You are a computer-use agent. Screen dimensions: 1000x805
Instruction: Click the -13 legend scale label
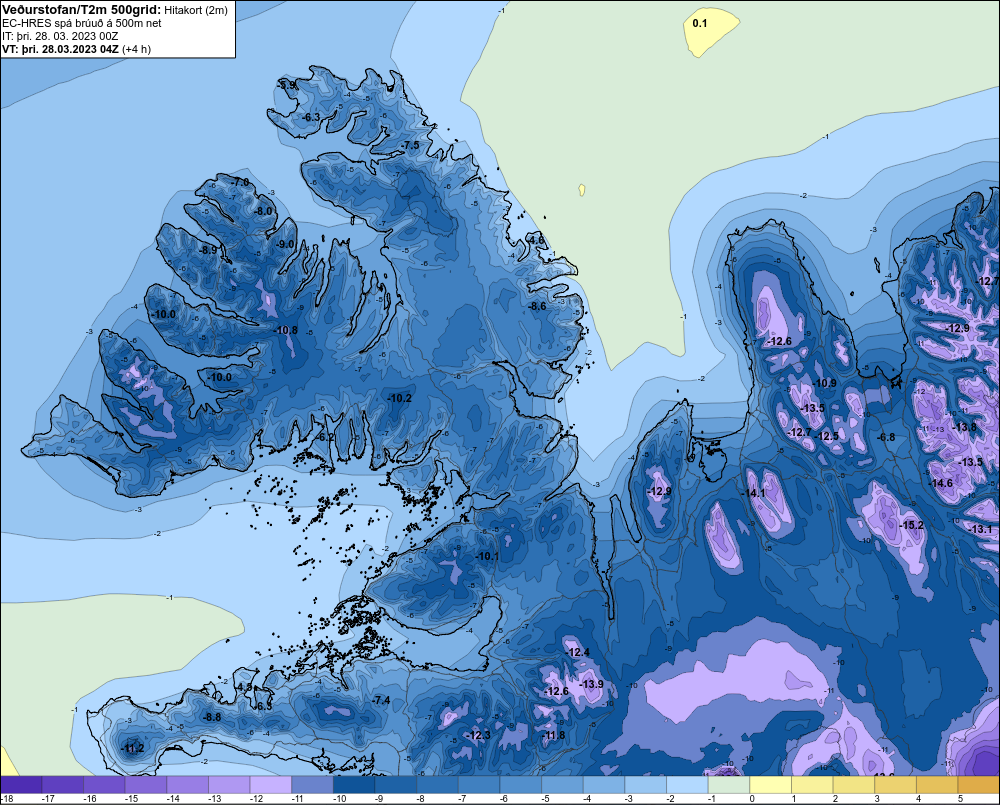(216, 799)
